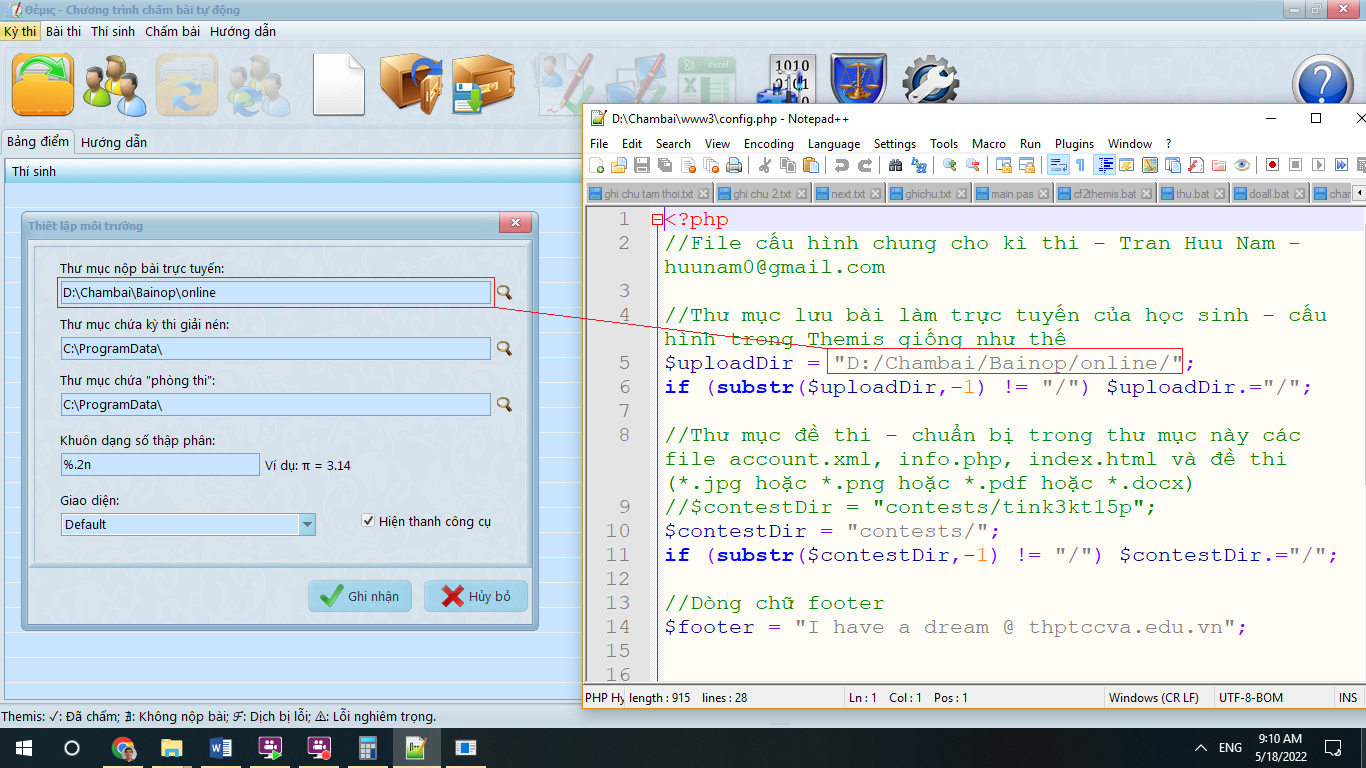
Task: Click the Zoom In icon in Notepad++
Action: pyautogui.click(x=949, y=165)
